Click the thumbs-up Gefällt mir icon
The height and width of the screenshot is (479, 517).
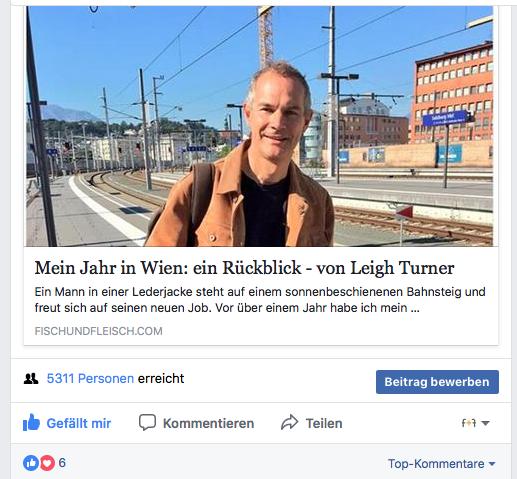click(x=31, y=423)
